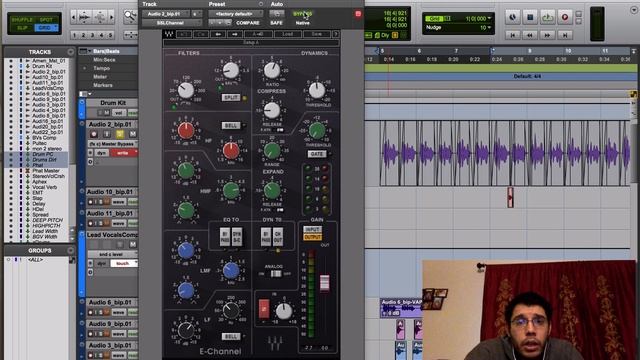Select SLIP edit mode
The height and width of the screenshot is (360, 640).
(x=22, y=28)
